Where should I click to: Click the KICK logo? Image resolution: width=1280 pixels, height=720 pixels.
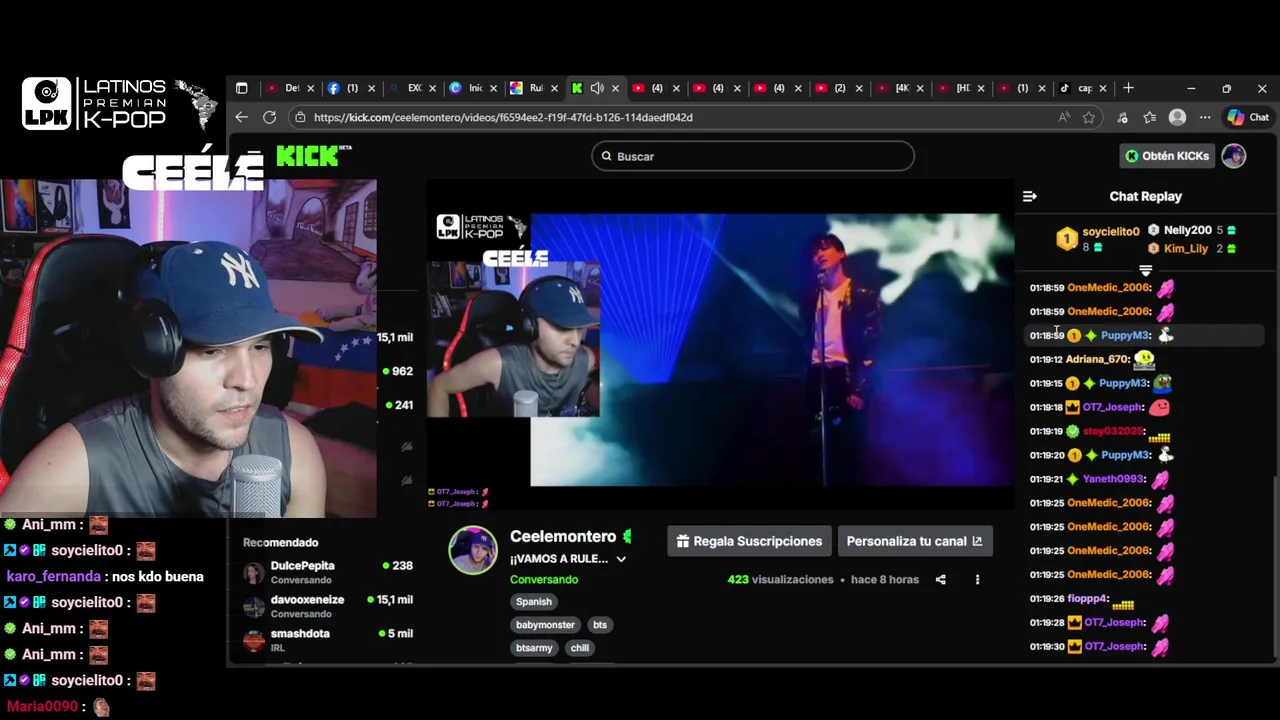(x=313, y=156)
